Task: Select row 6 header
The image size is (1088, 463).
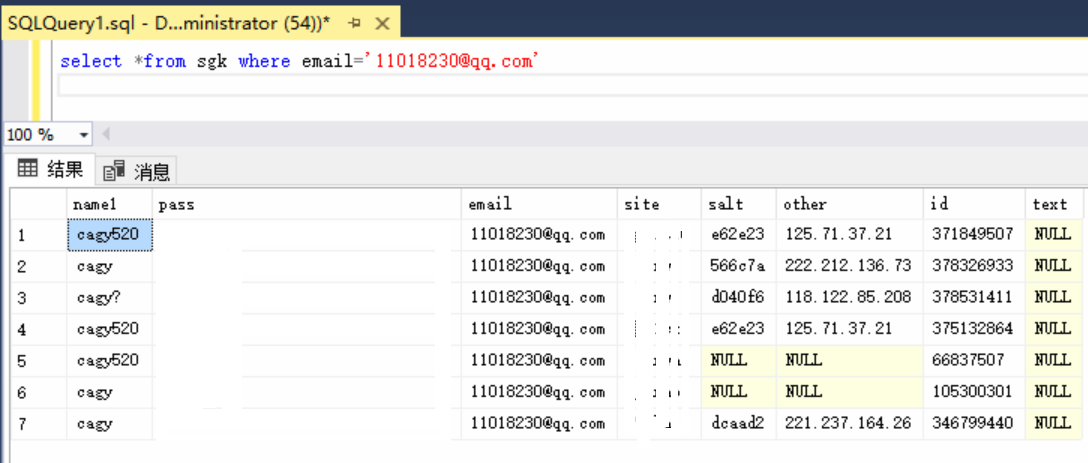Action: (39, 392)
